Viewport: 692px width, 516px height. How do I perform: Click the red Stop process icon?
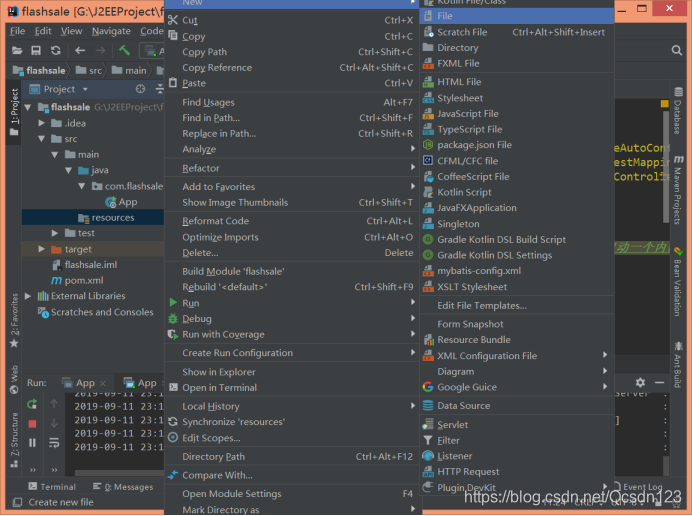coord(32,424)
